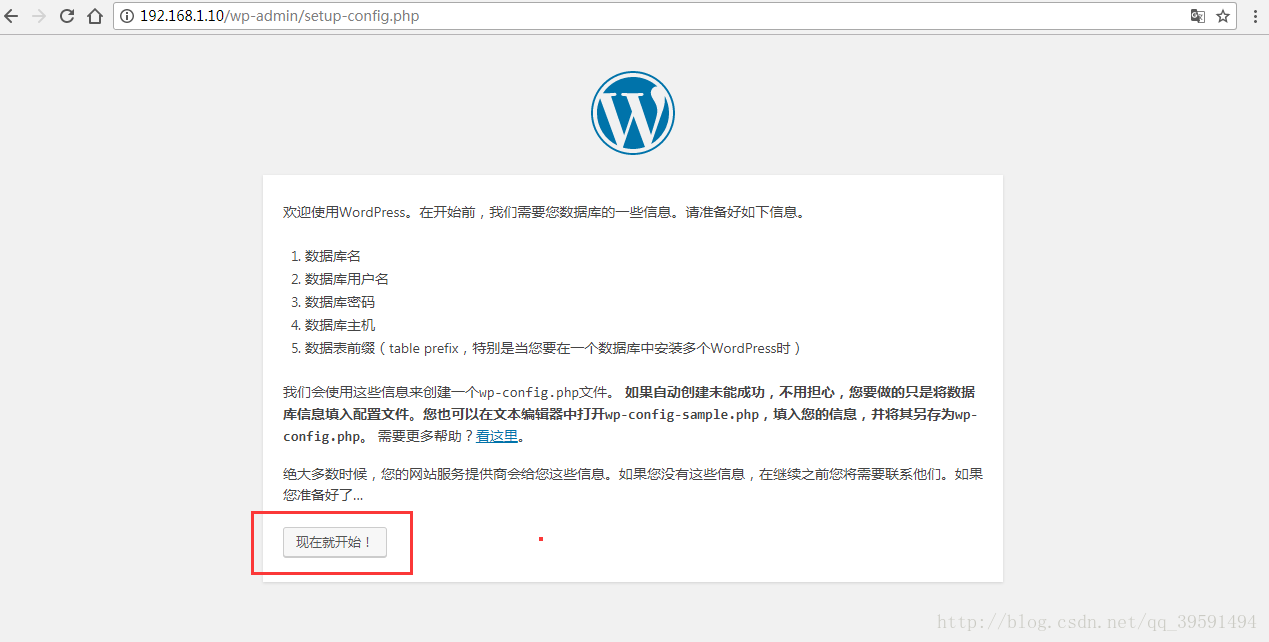Image resolution: width=1269 pixels, height=642 pixels.
Task: Open the 看这里 help link
Action: [497, 436]
